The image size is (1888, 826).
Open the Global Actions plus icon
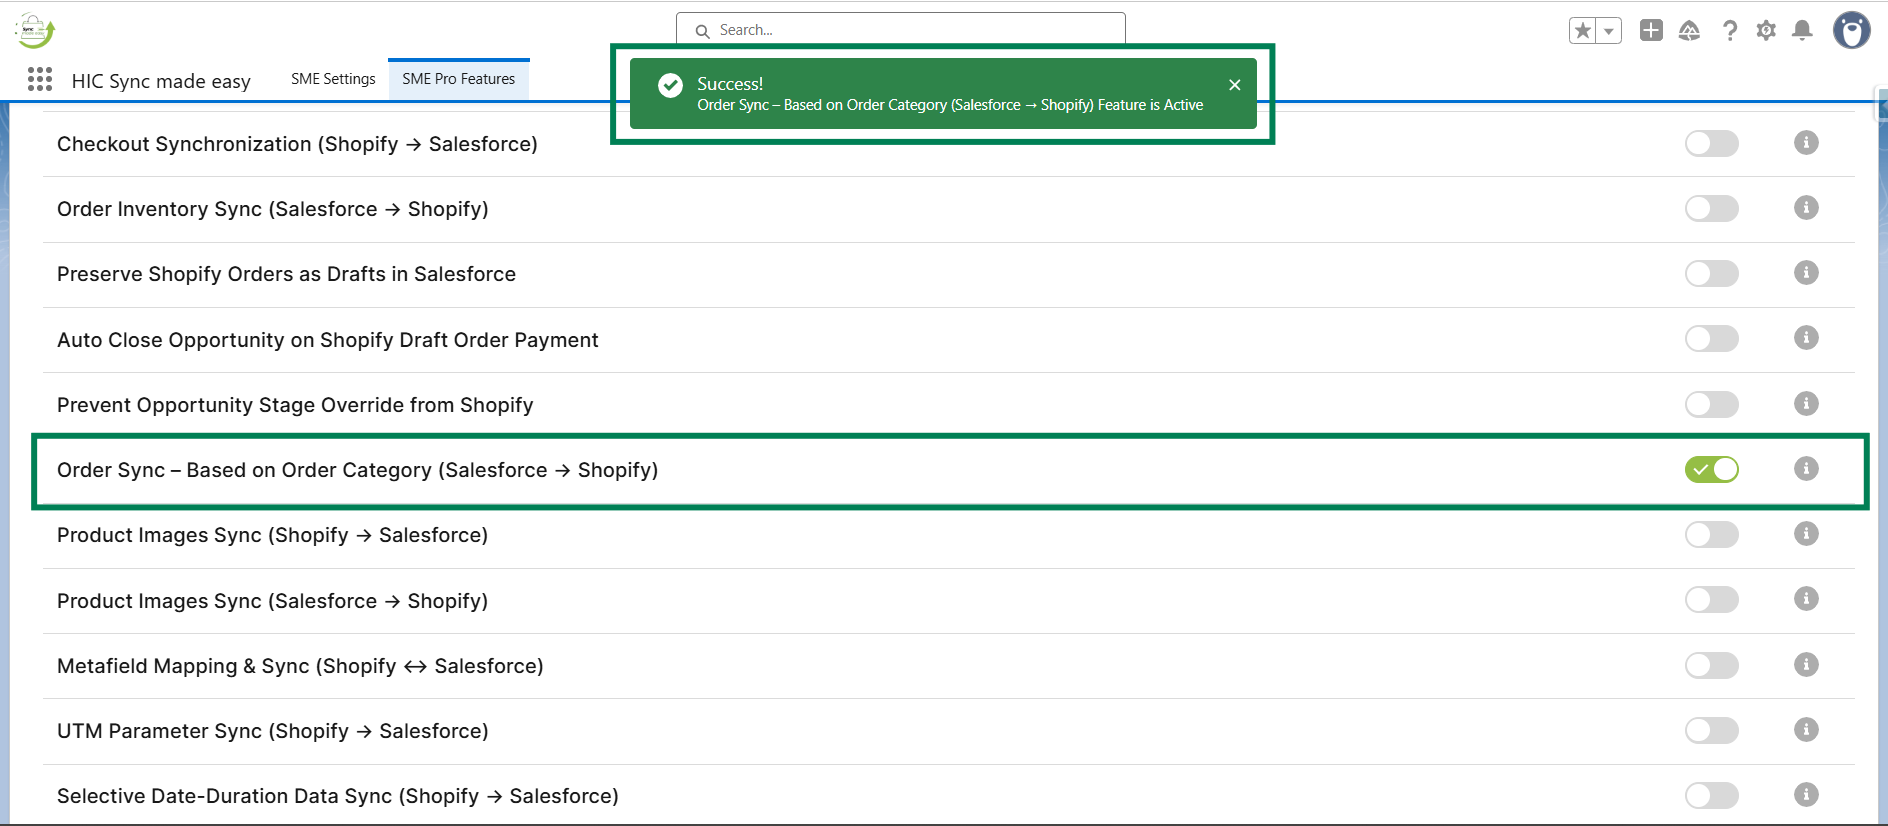1651,31
